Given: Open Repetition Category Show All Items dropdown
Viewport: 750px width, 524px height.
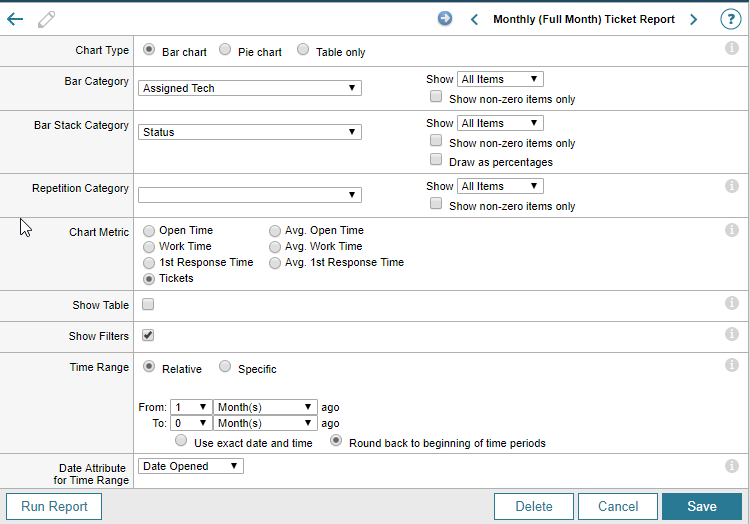Looking at the screenshot, I should coord(500,186).
